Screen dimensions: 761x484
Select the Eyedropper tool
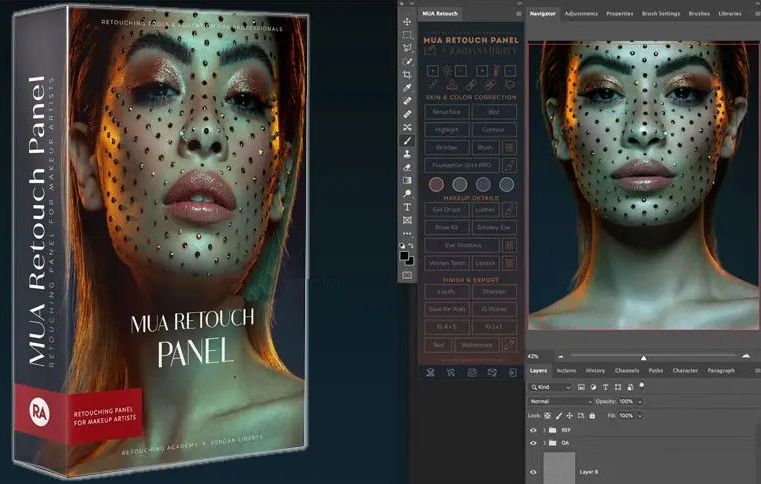coord(407,87)
